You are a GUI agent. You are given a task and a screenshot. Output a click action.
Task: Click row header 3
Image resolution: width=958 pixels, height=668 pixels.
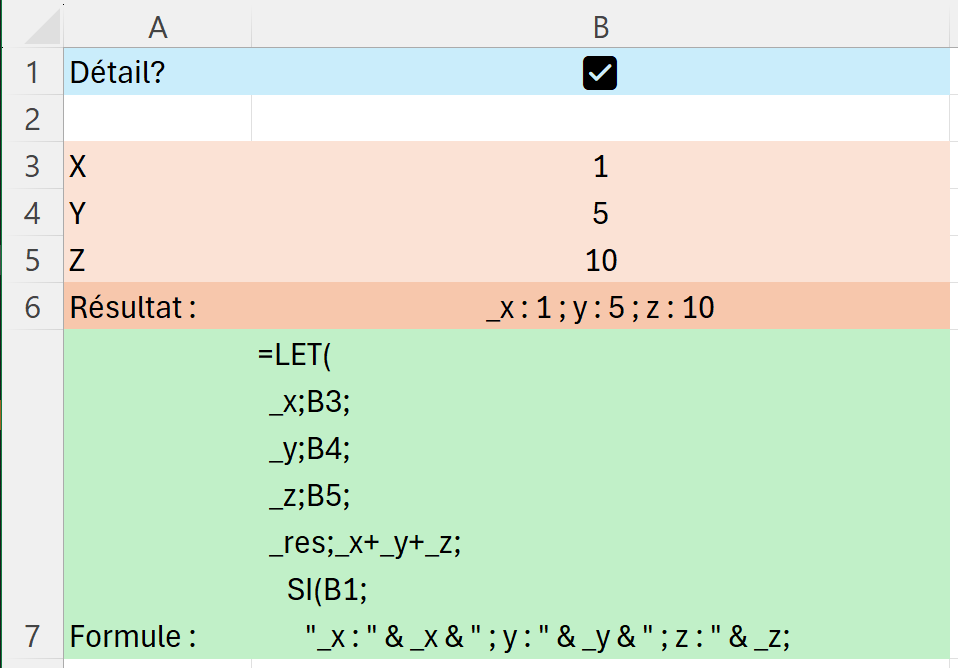(32, 166)
